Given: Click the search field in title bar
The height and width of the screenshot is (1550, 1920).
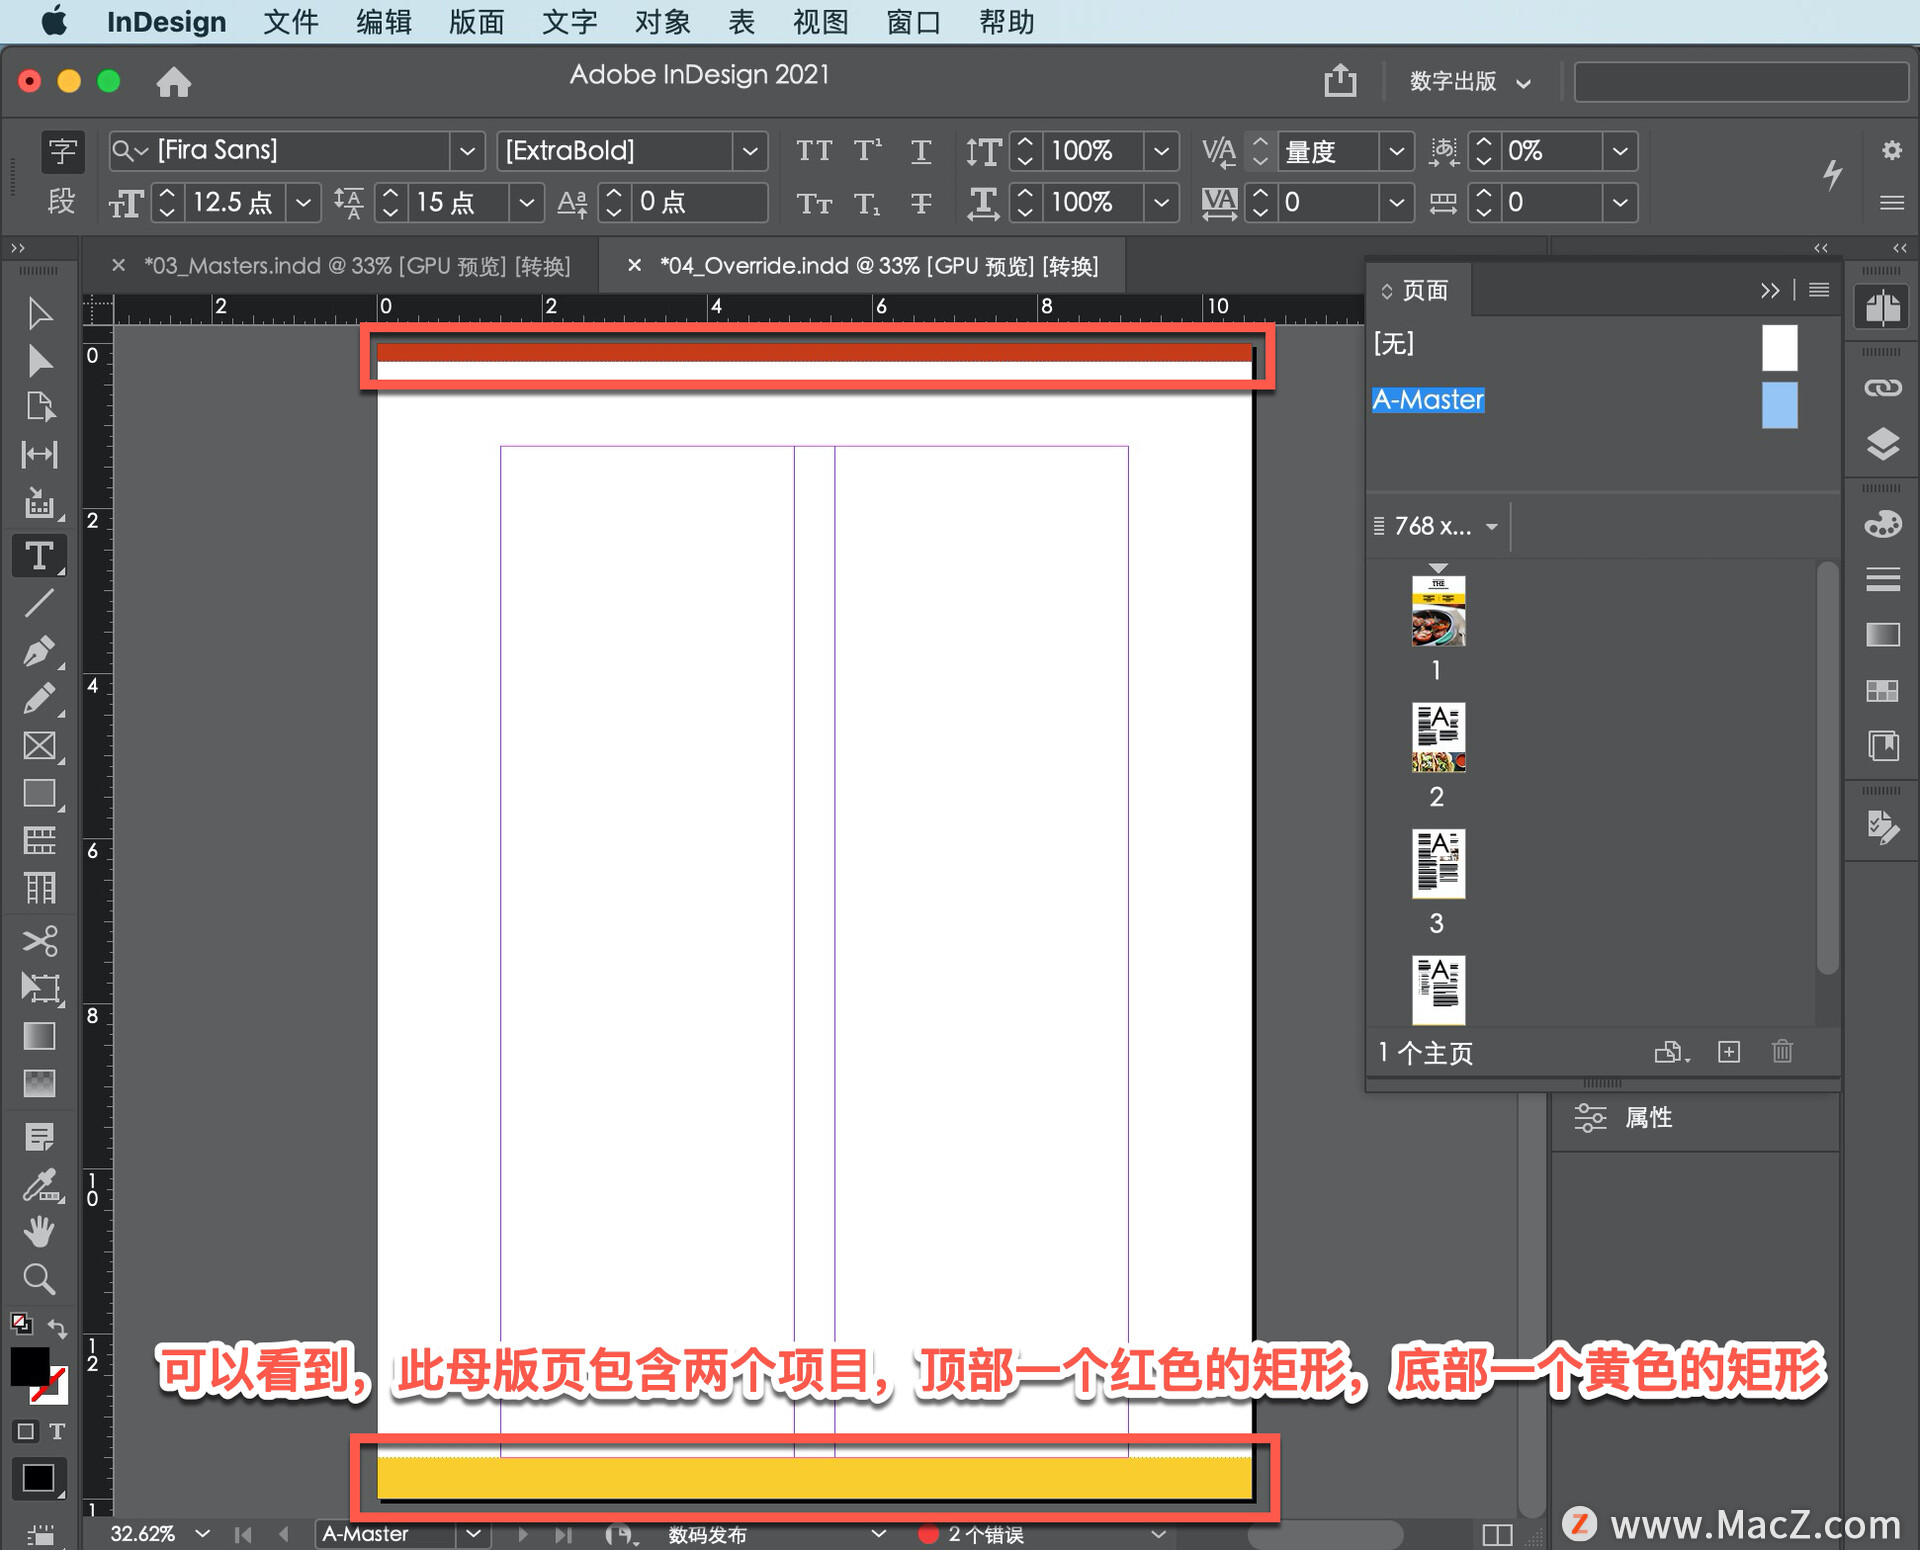Looking at the screenshot, I should pyautogui.click(x=1741, y=82).
